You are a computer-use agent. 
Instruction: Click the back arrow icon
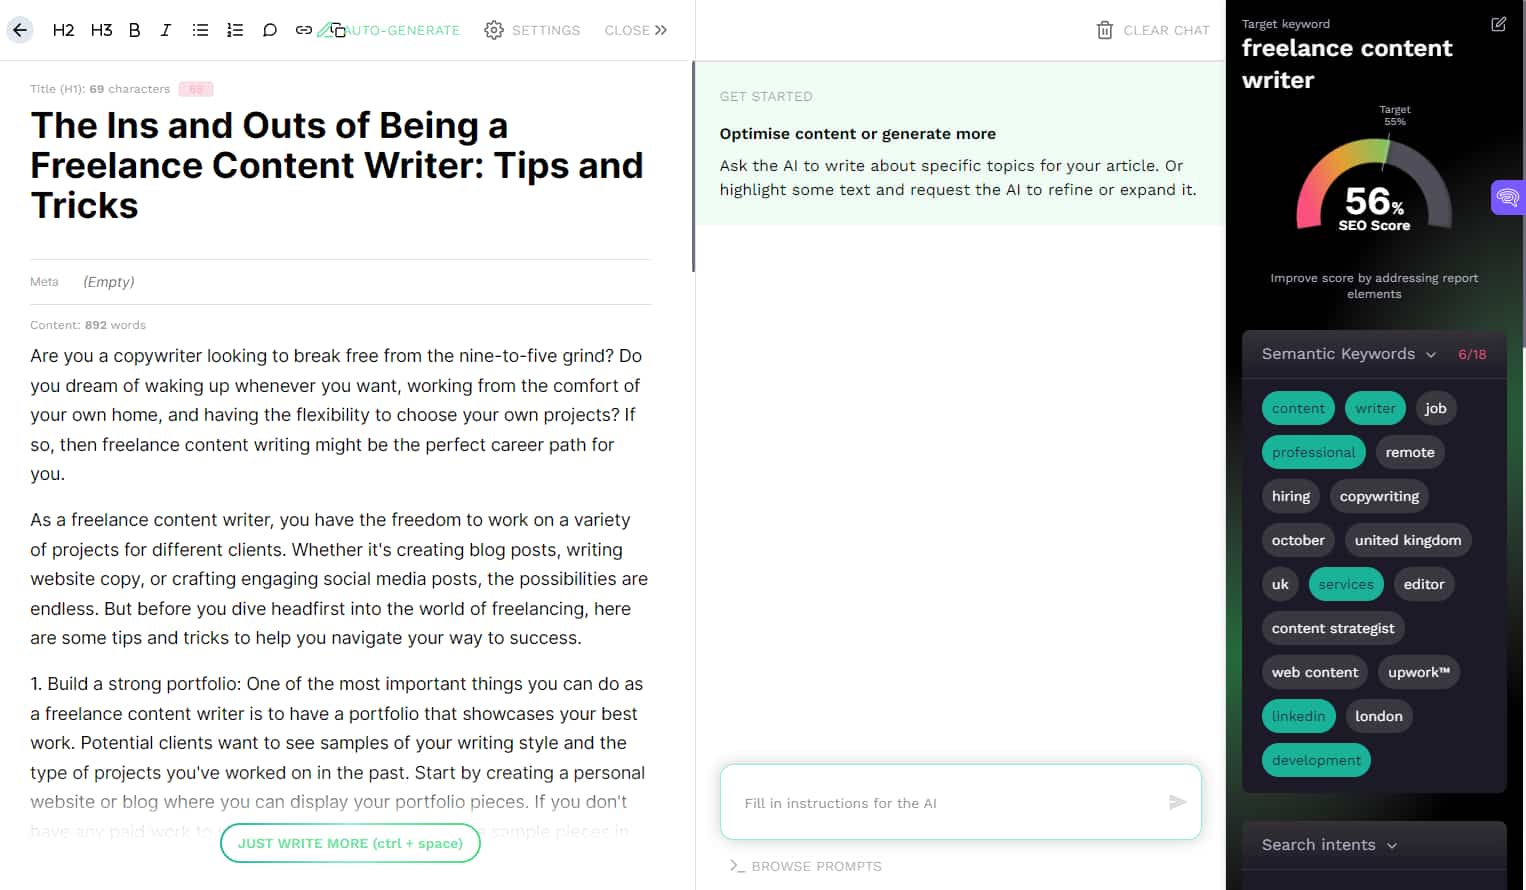[x=18, y=30]
